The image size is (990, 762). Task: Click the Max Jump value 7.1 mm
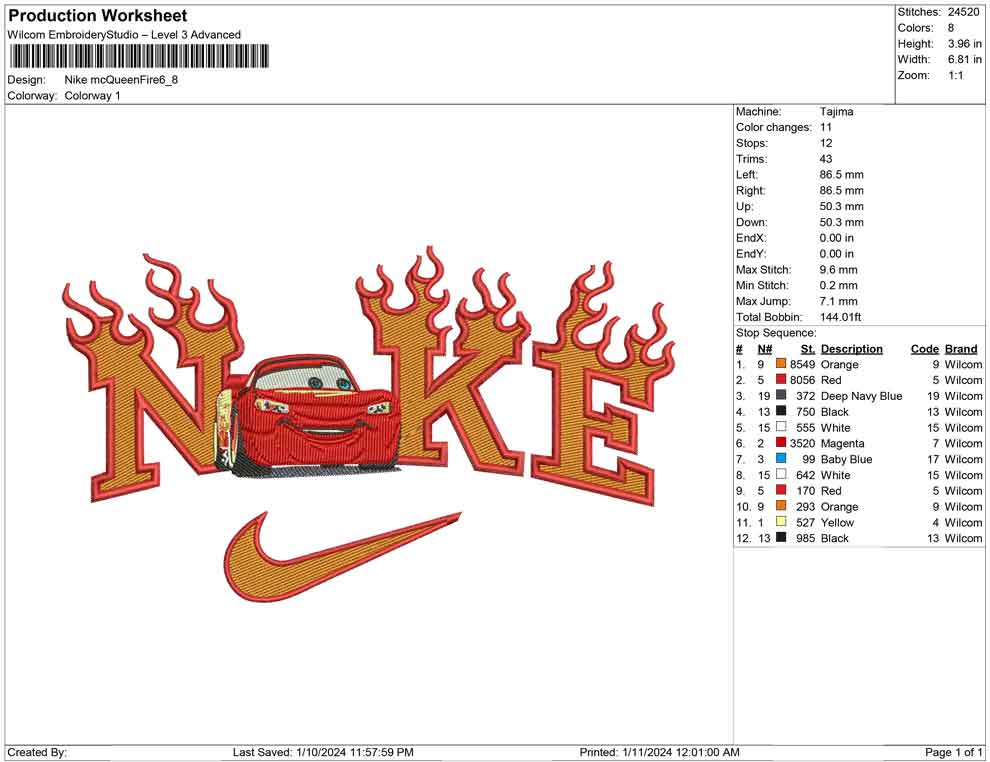[838, 301]
